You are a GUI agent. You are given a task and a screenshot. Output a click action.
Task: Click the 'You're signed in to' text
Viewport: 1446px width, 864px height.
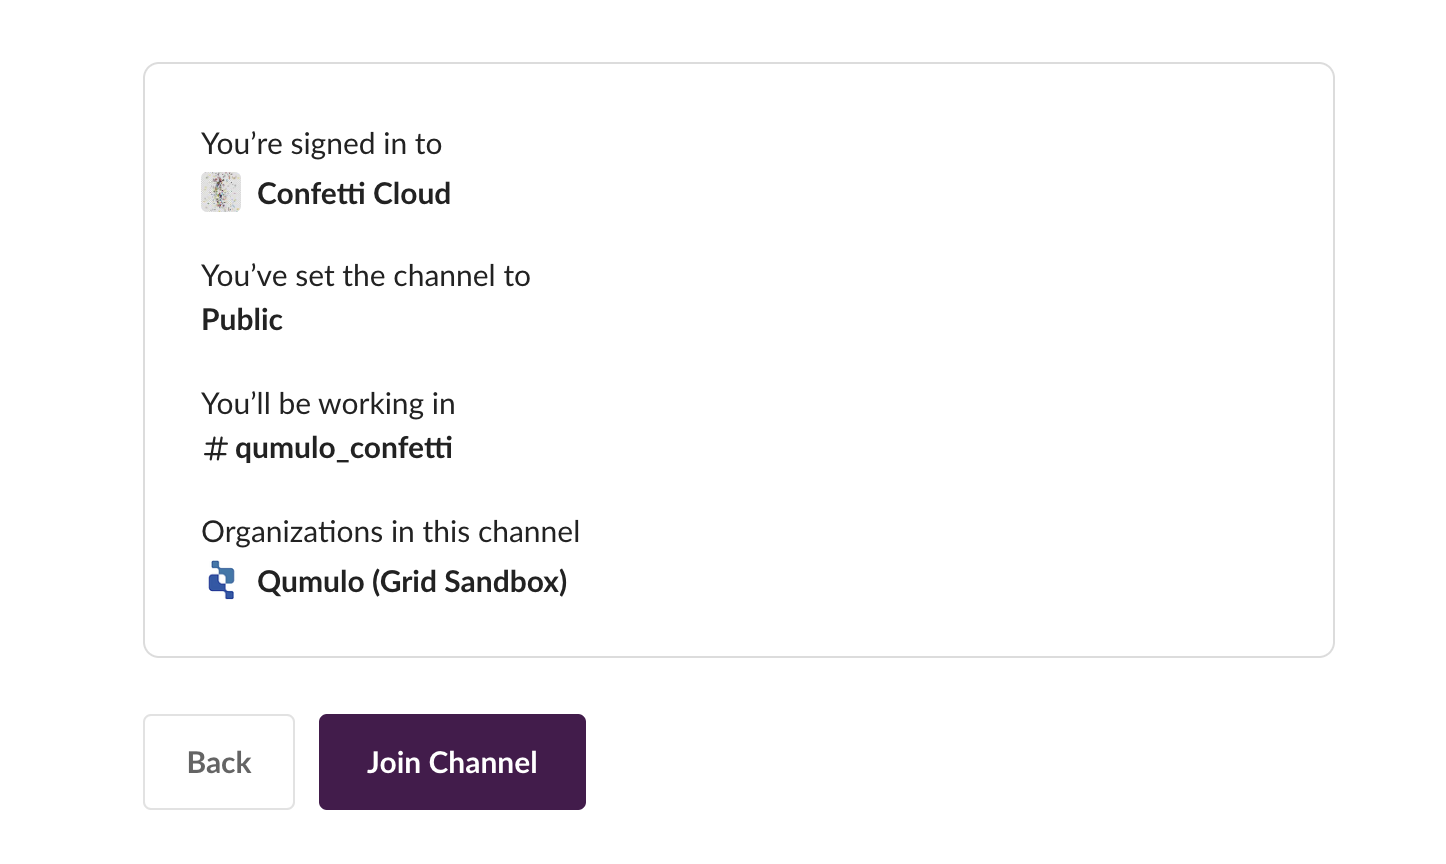click(322, 144)
